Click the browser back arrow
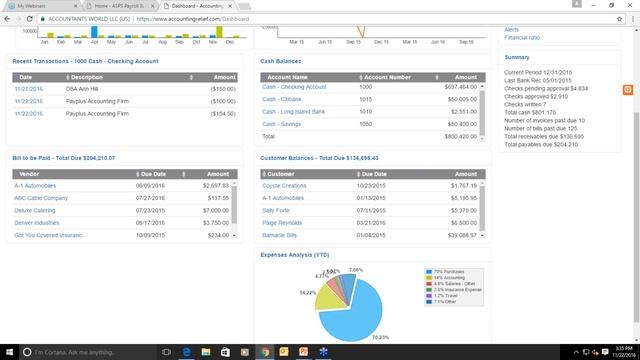The image size is (640, 360). pyautogui.click(x=7, y=19)
